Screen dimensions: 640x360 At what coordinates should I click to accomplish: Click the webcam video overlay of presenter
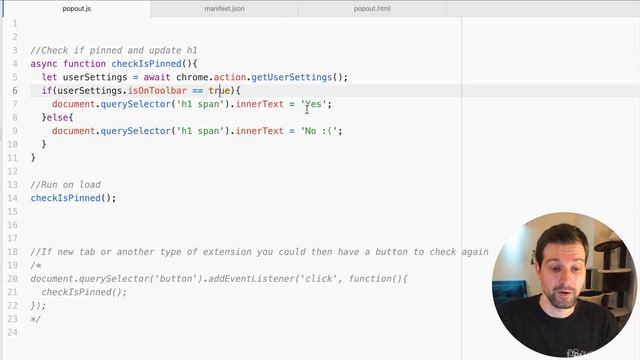click(564, 285)
